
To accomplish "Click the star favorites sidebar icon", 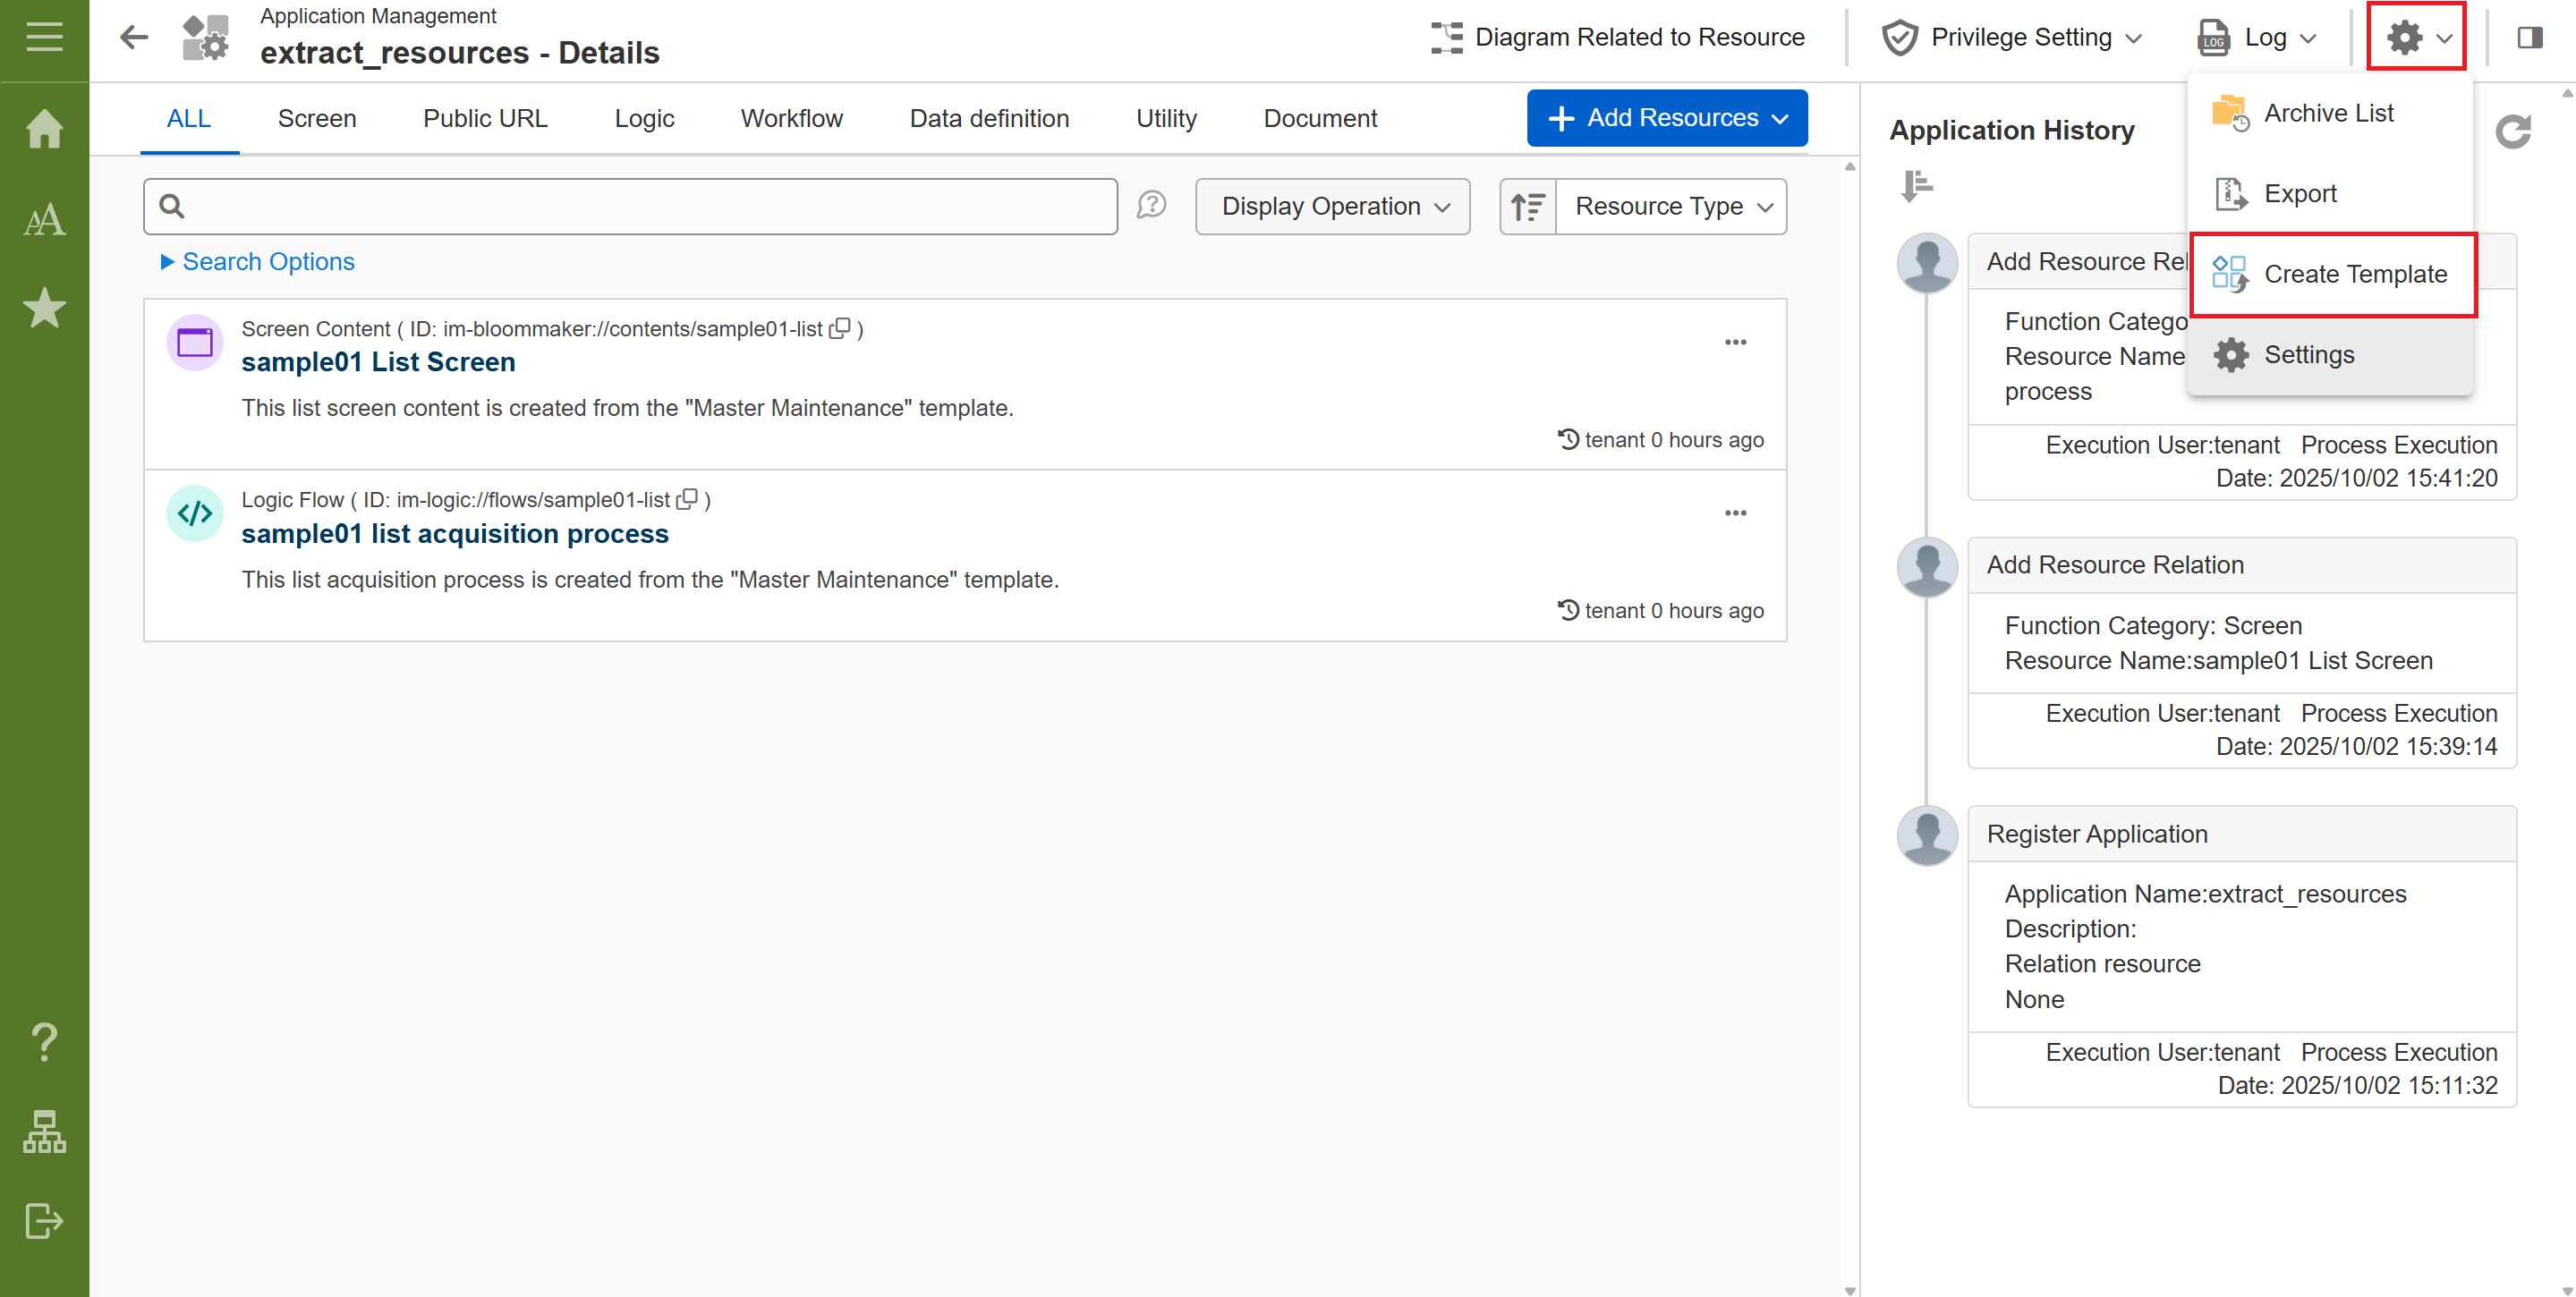I will 44,308.
